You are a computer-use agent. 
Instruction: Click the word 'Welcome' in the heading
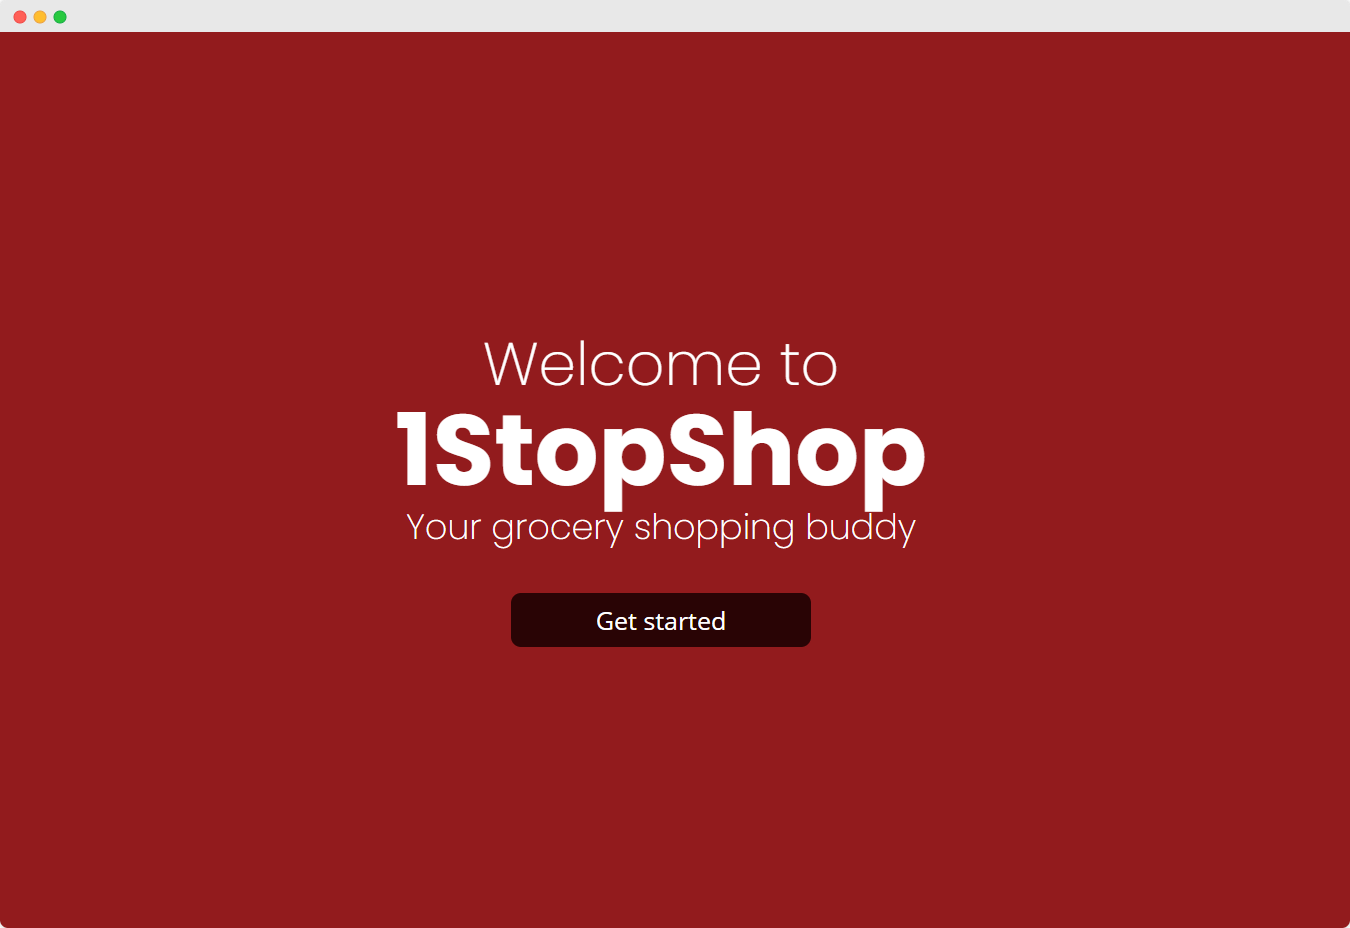click(623, 364)
